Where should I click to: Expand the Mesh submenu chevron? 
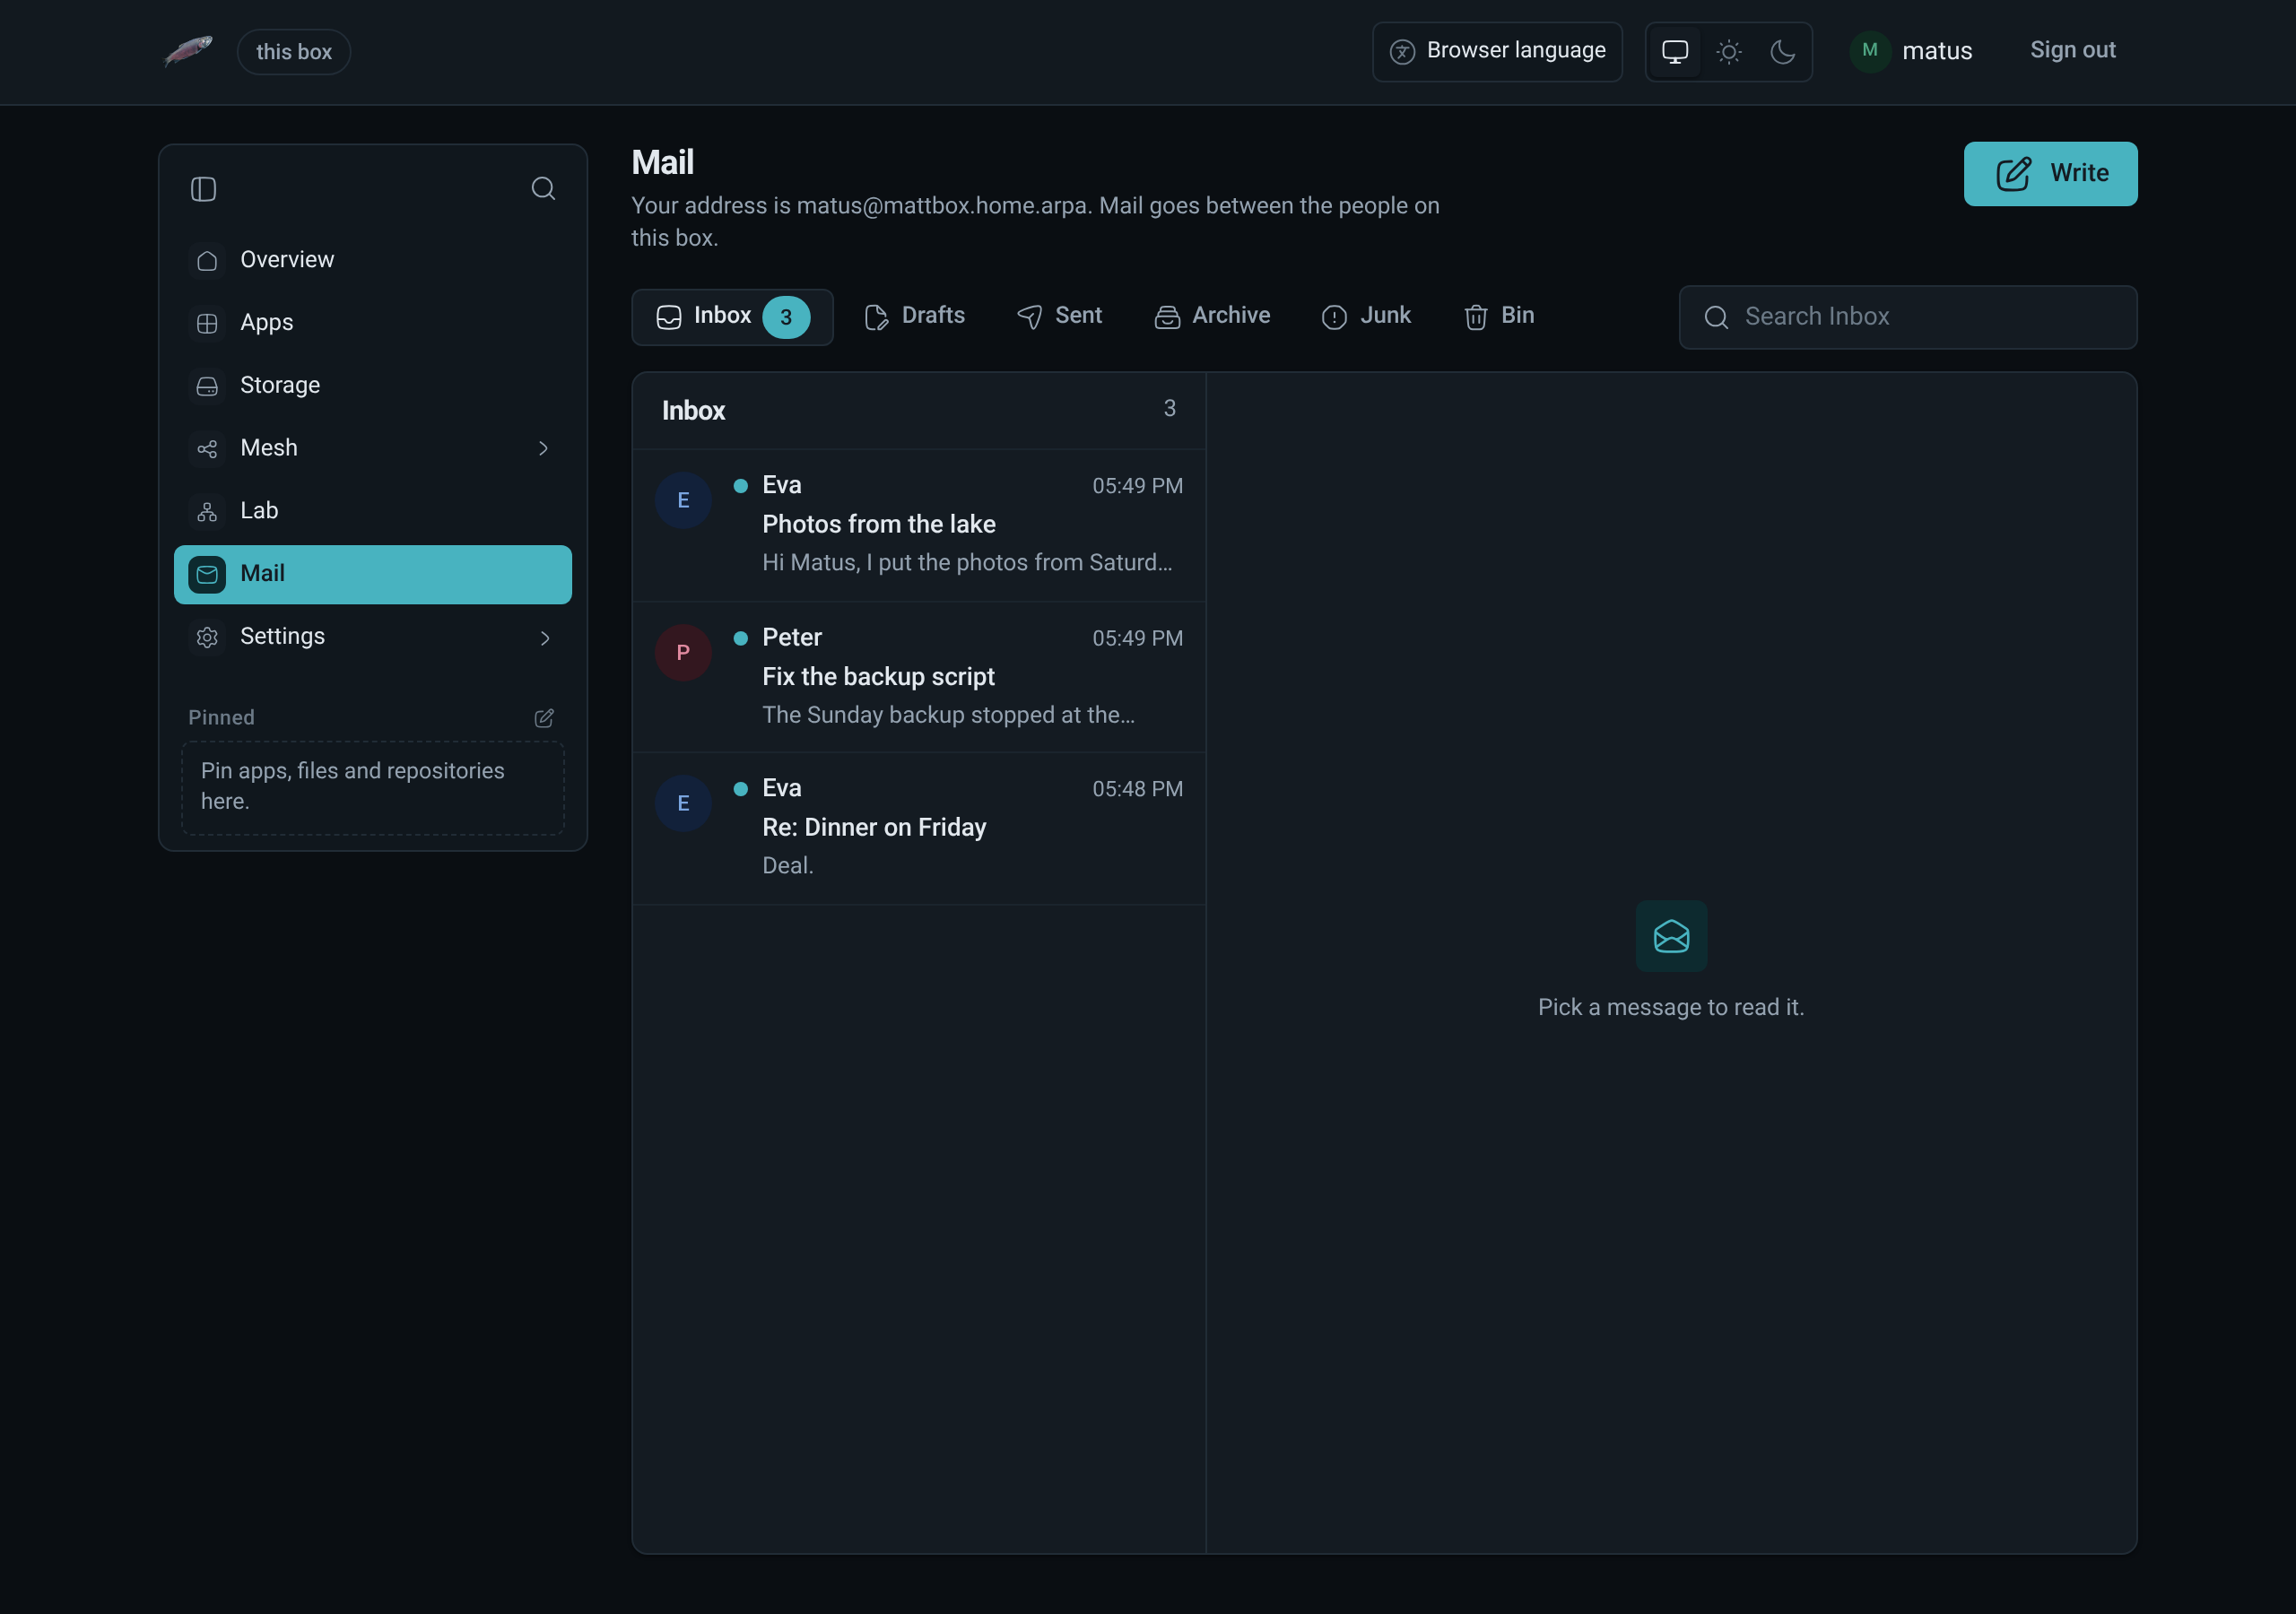tap(544, 448)
